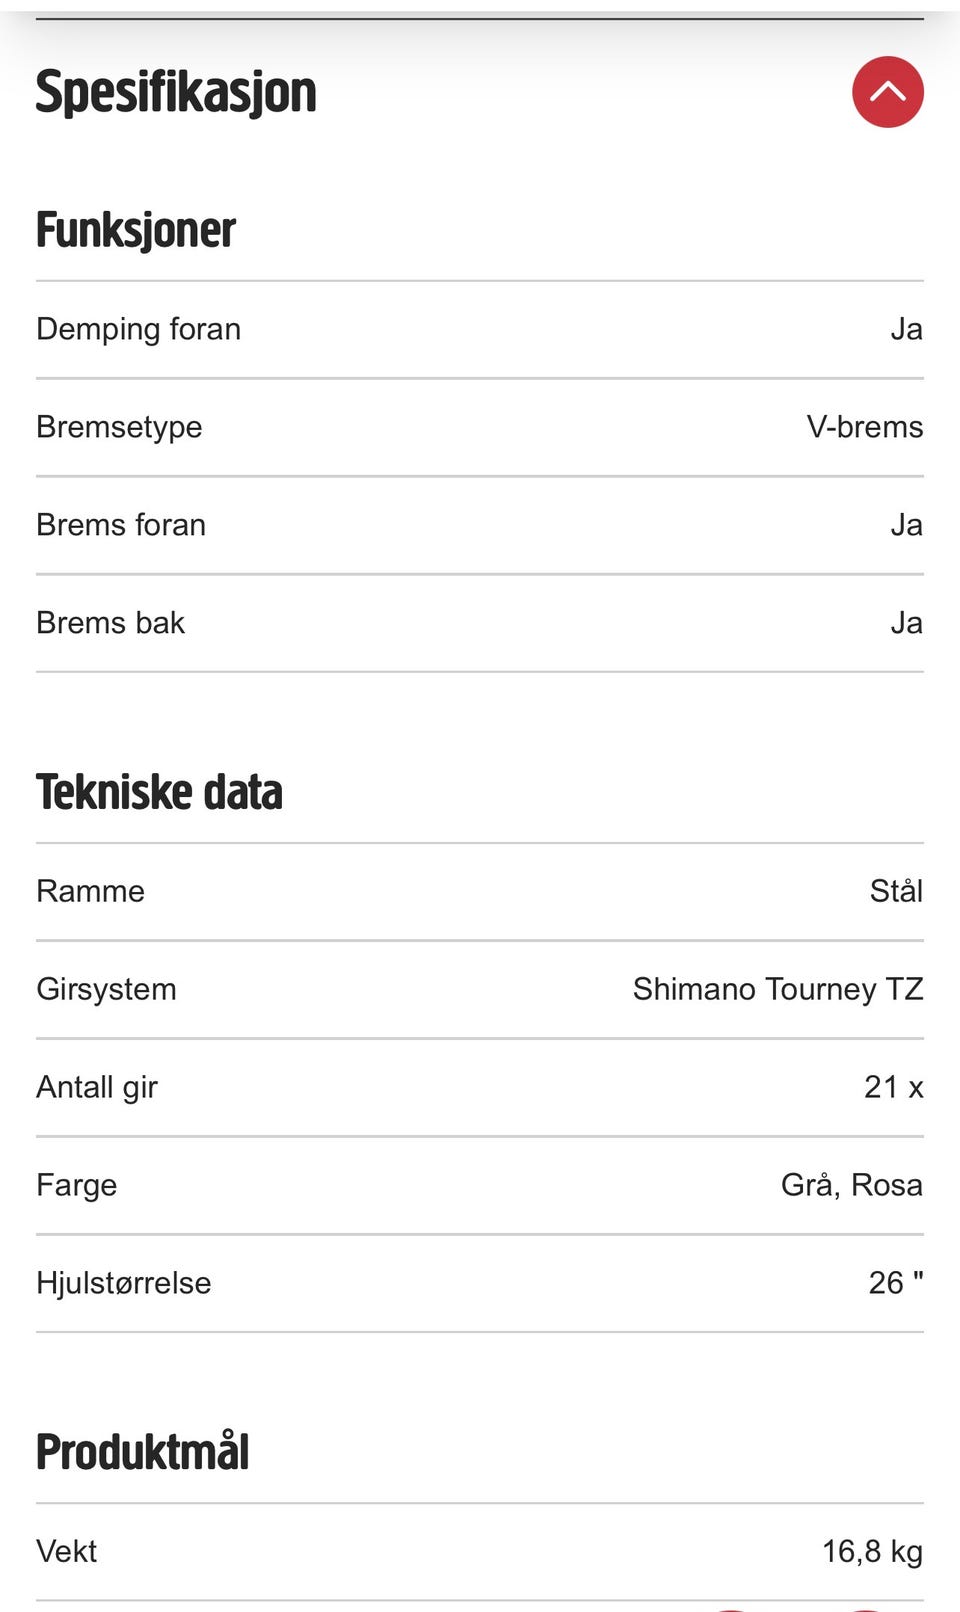Viewport: 960px width, 1612px height.
Task: Click the Hjulstørrelse row label
Action: click(x=124, y=1283)
